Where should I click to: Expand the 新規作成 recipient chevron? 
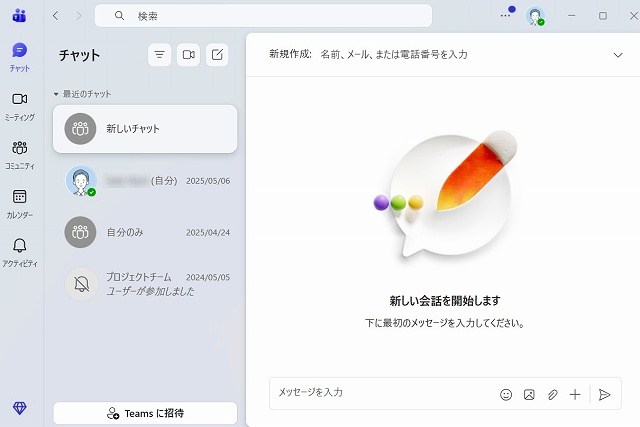pyautogui.click(x=617, y=55)
